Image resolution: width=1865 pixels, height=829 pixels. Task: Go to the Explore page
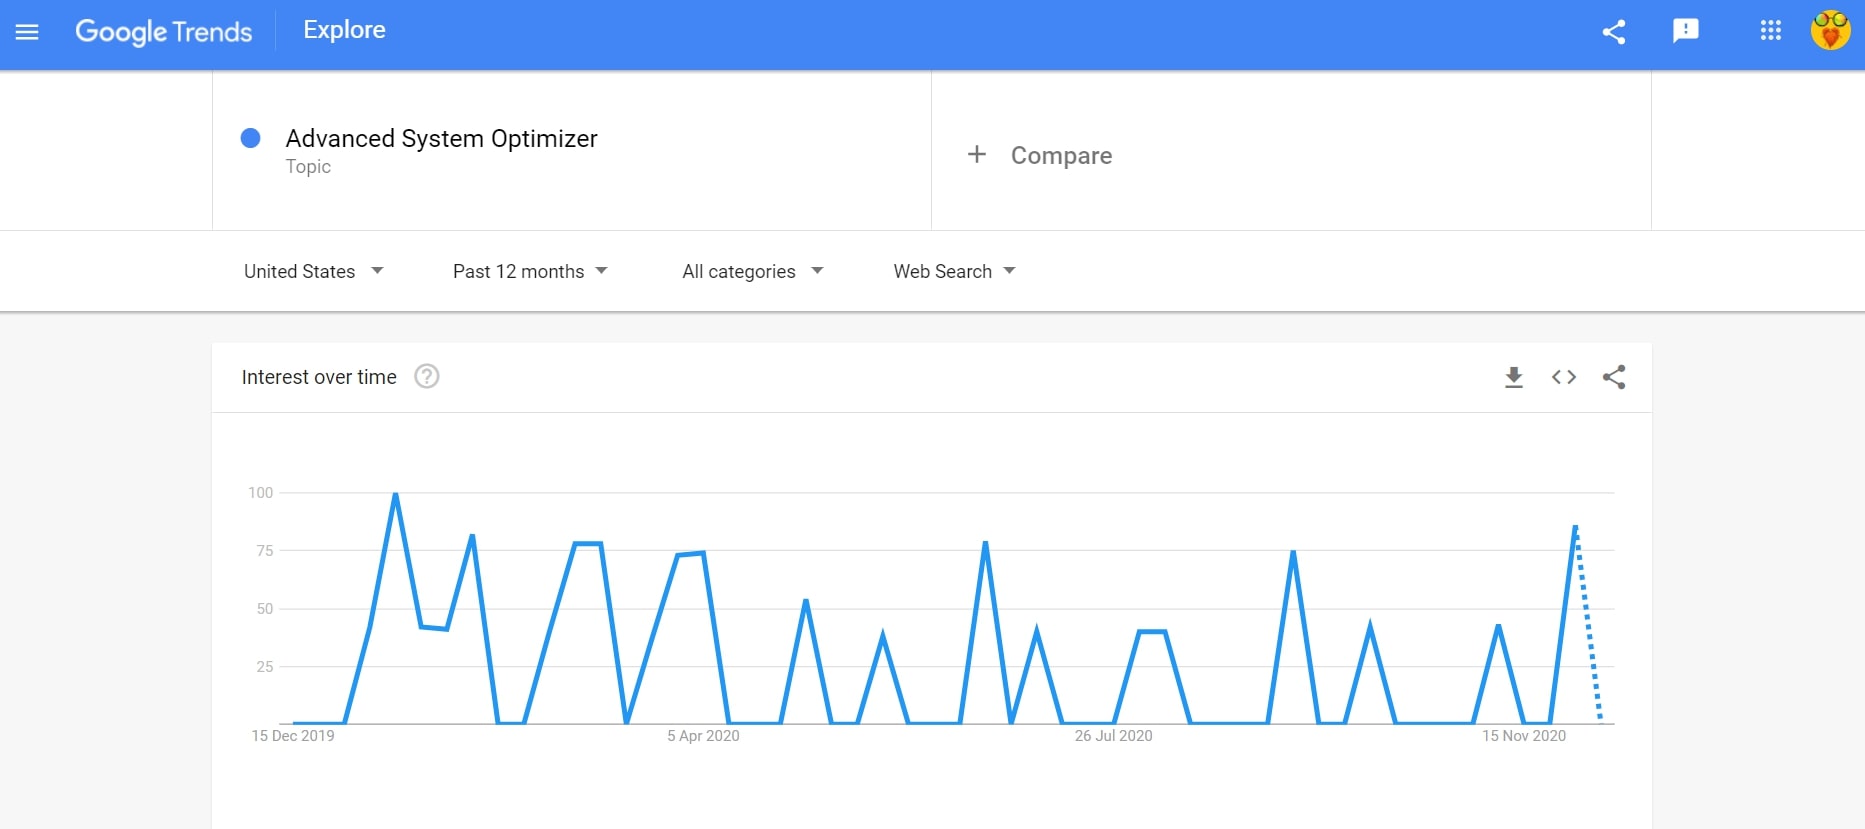[344, 29]
